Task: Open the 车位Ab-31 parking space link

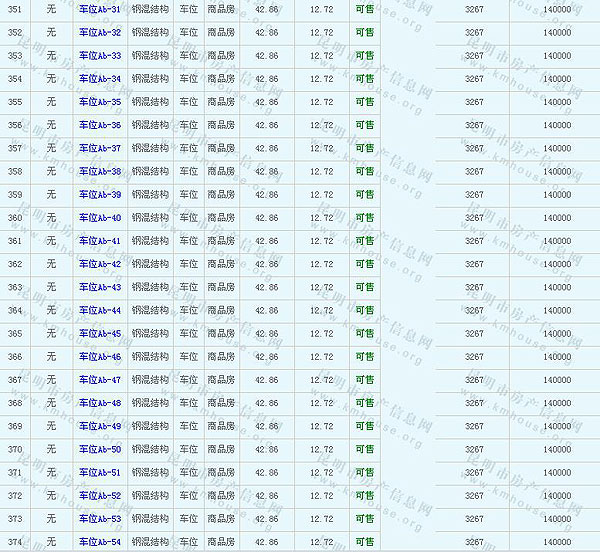Action: (100, 10)
